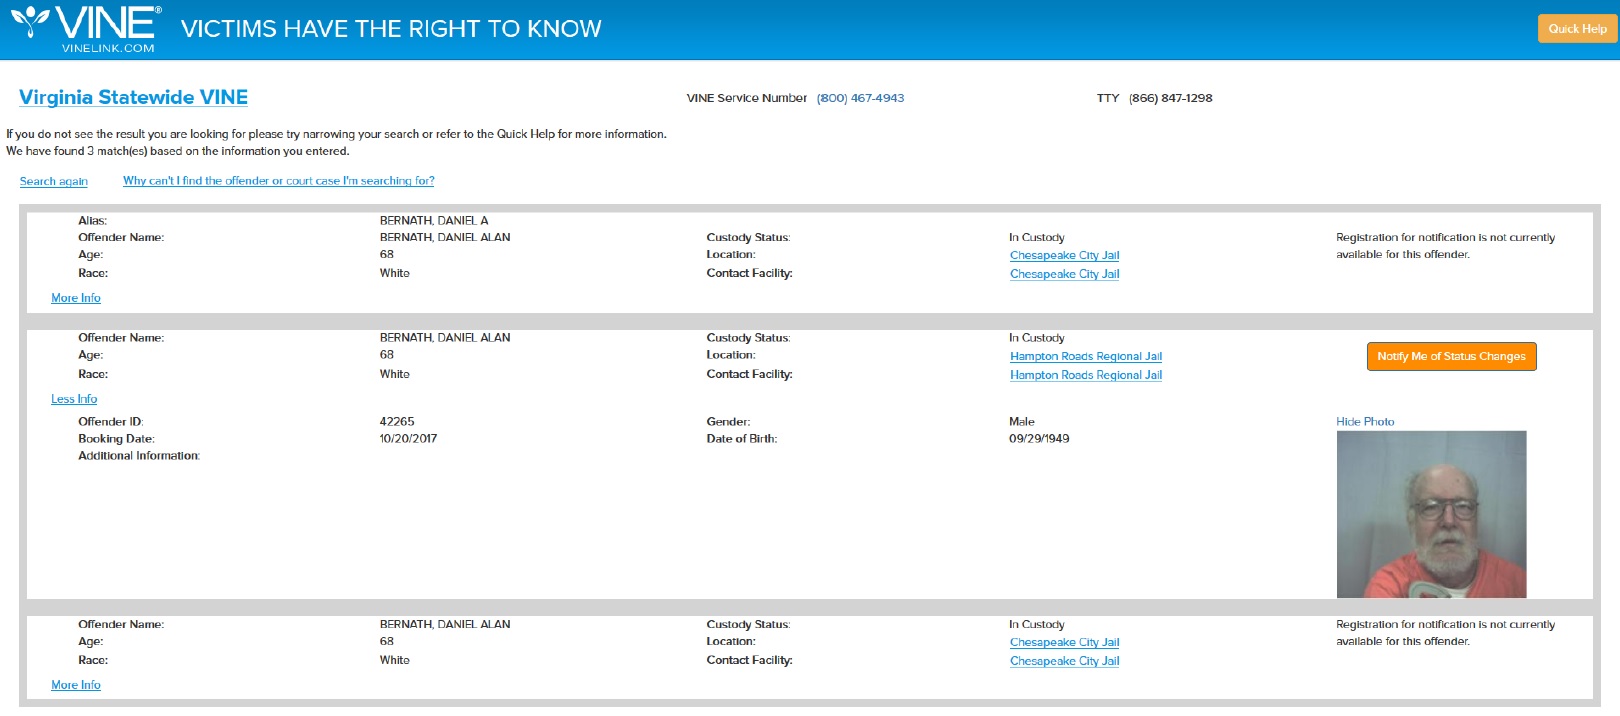Open the Virginia Statewide VINE heading link

[x=133, y=97]
